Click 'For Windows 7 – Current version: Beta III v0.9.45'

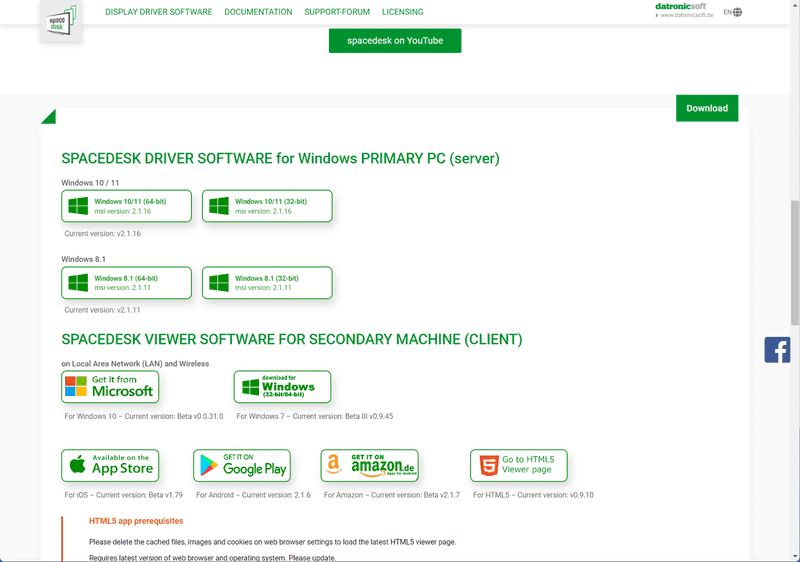click(x=315, y=416)
